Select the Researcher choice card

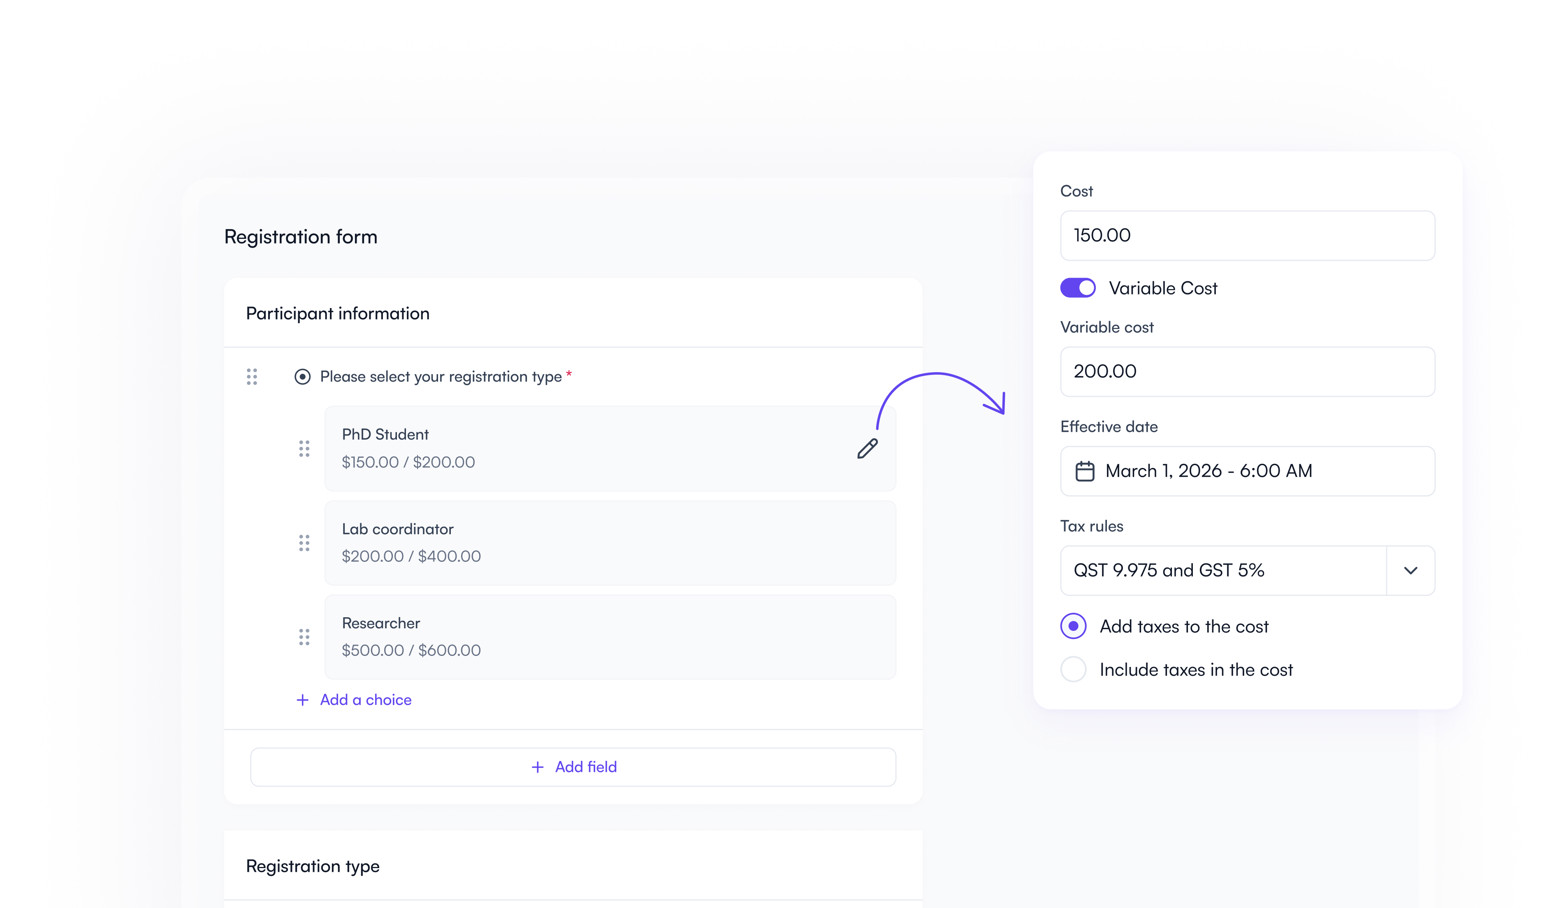pos(609,637)
